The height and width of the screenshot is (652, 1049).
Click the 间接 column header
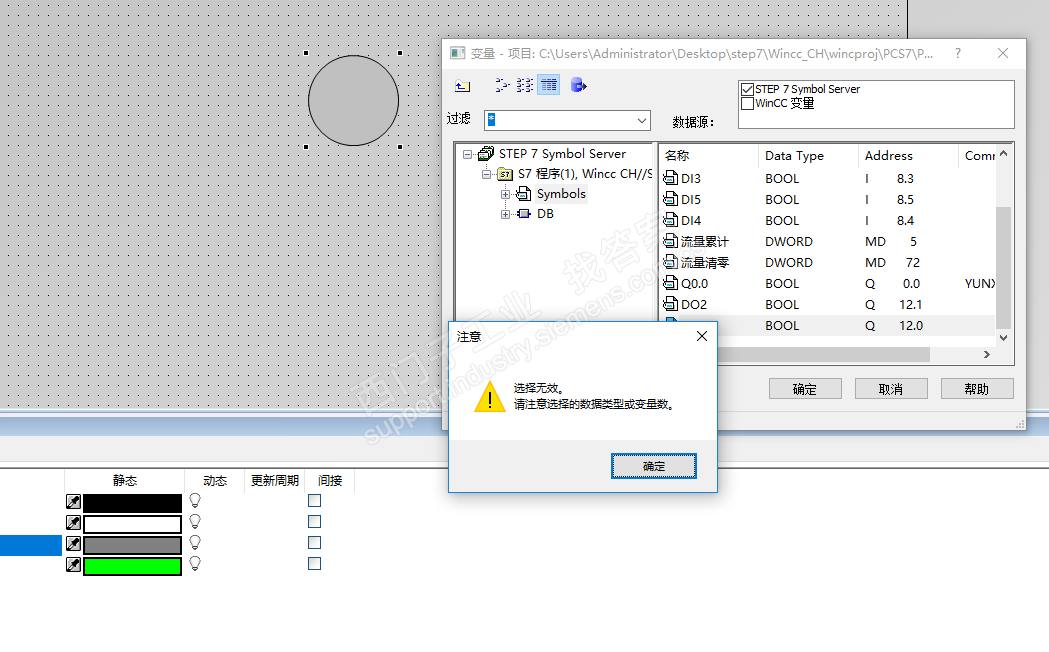330,481
